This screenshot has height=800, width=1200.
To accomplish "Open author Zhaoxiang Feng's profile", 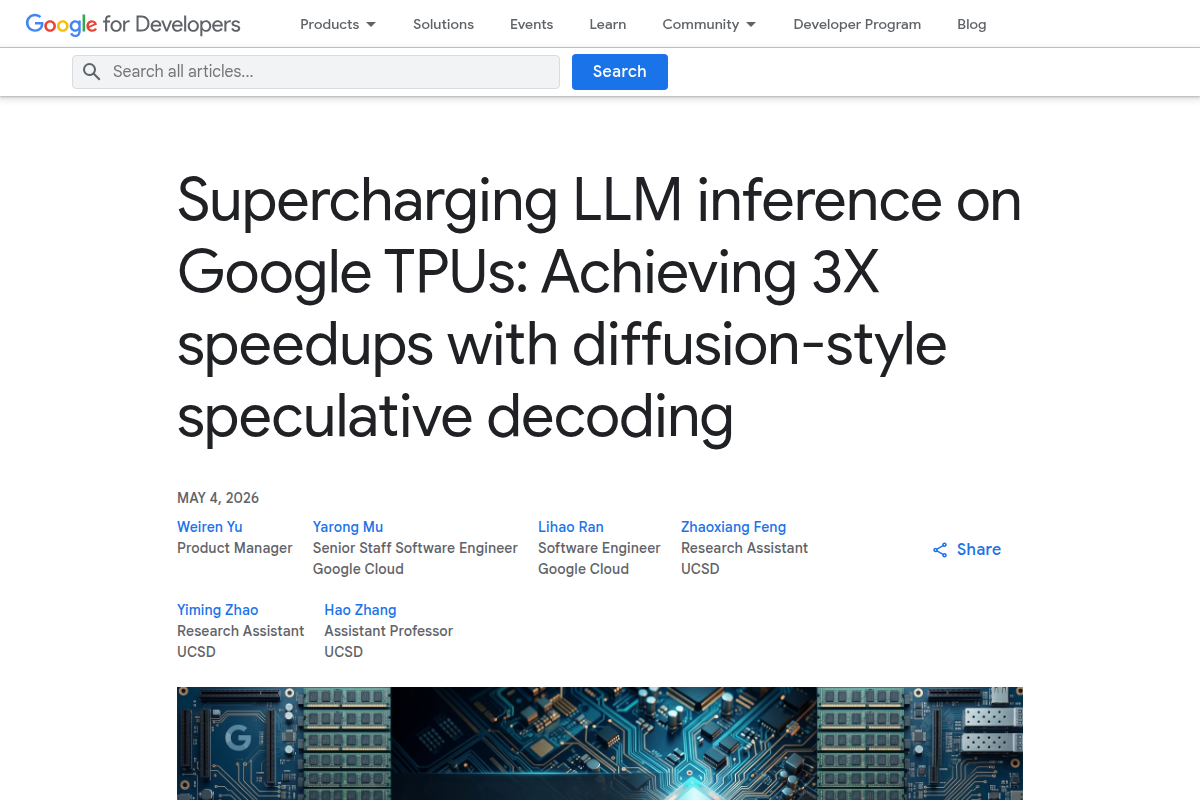I will (x=734, y=527).
